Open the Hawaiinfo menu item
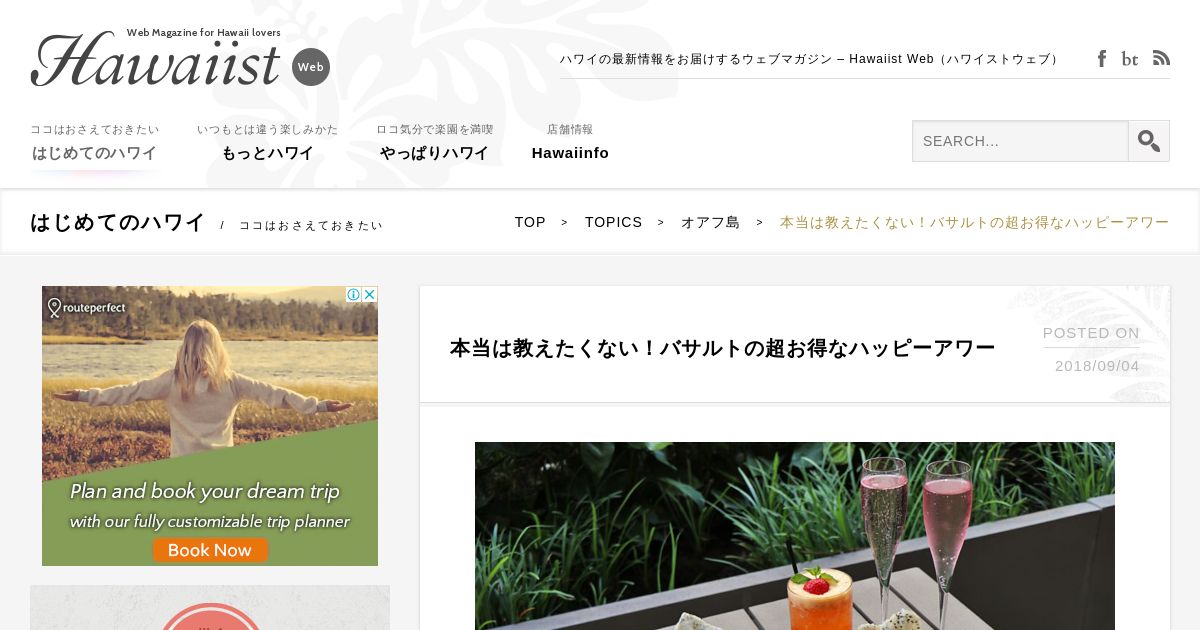This screenshot has height=630, width=1200. tap(570, 143)
